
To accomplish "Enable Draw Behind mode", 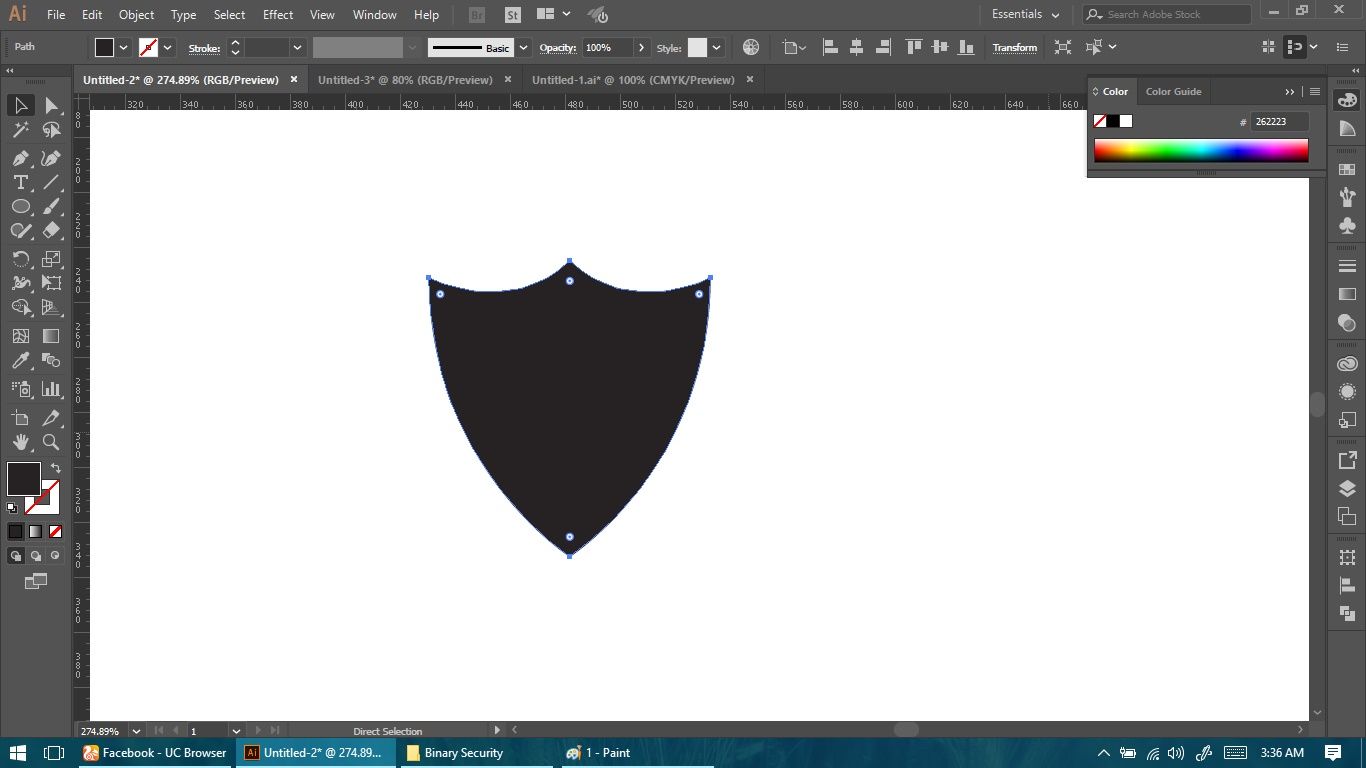I will (36, 556).
